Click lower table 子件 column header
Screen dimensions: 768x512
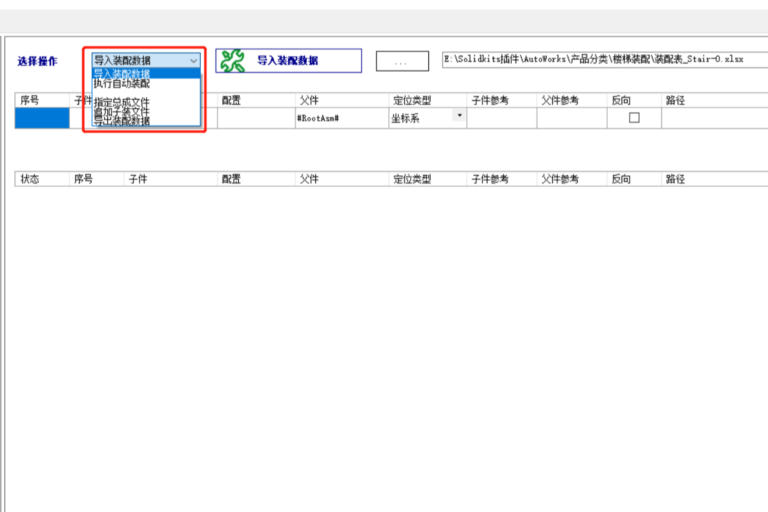[170, 179]
